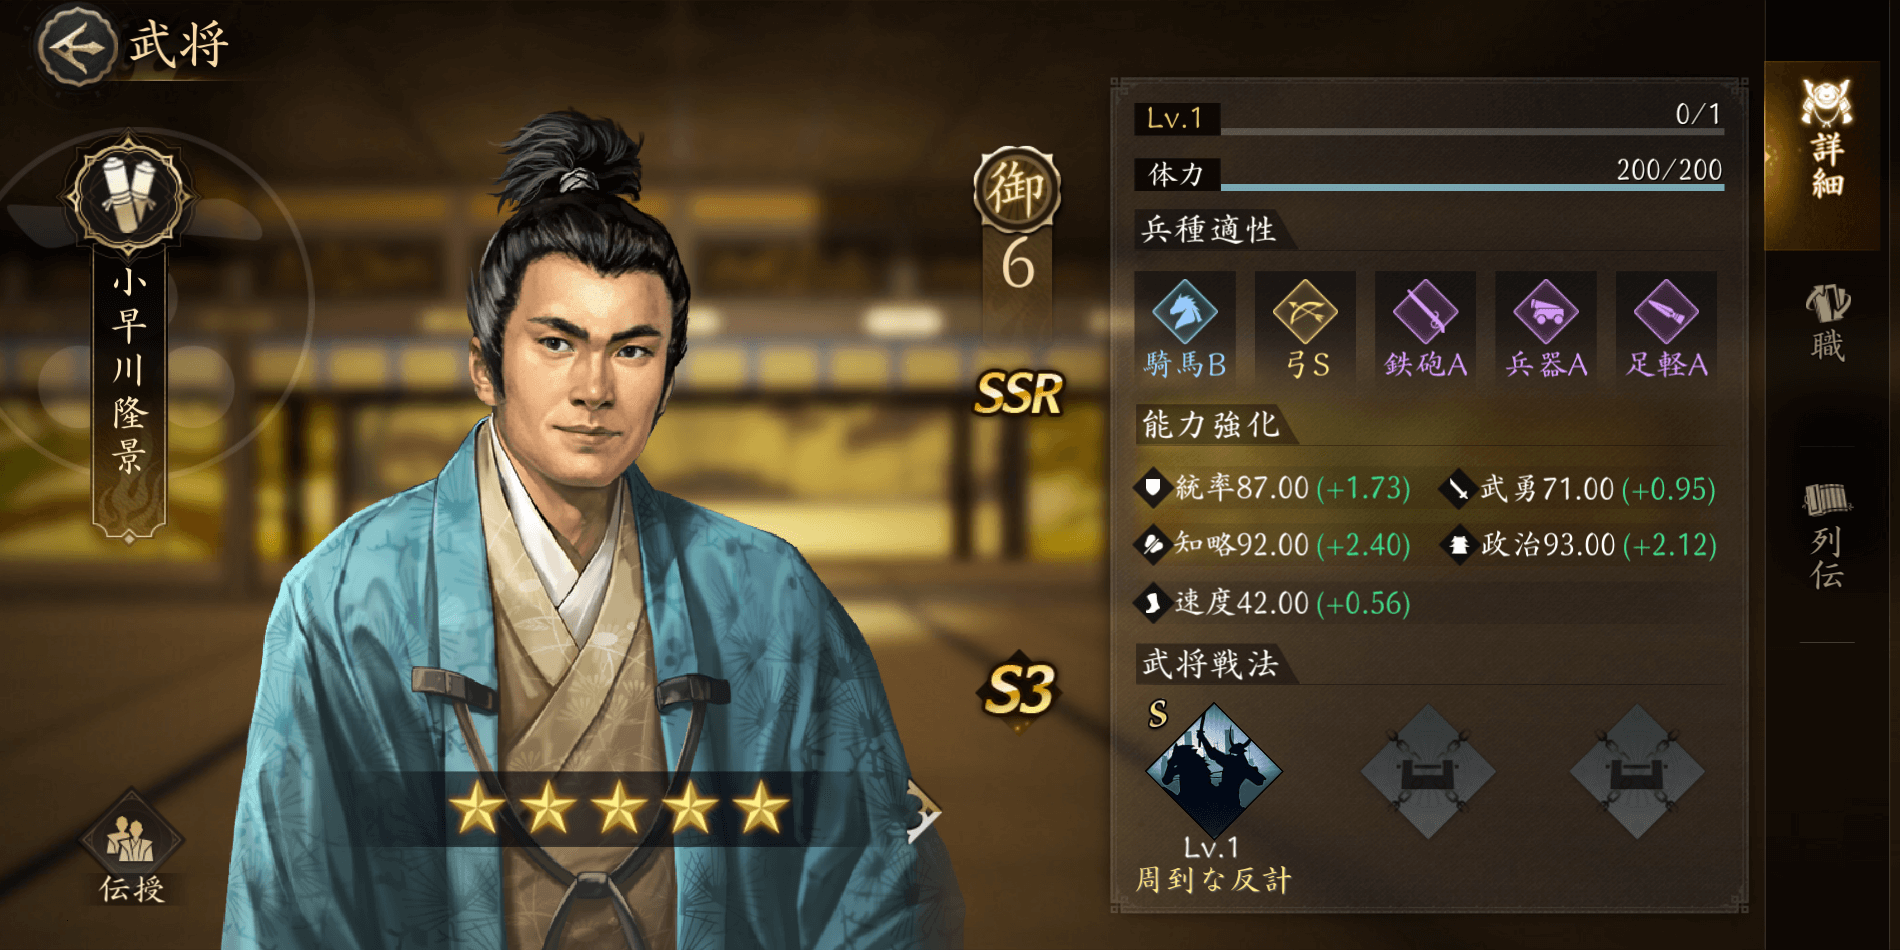Click the 体力 stamina bar
The width and height of the screenshot is (1900, 950).
click(x=1429, y=173)
